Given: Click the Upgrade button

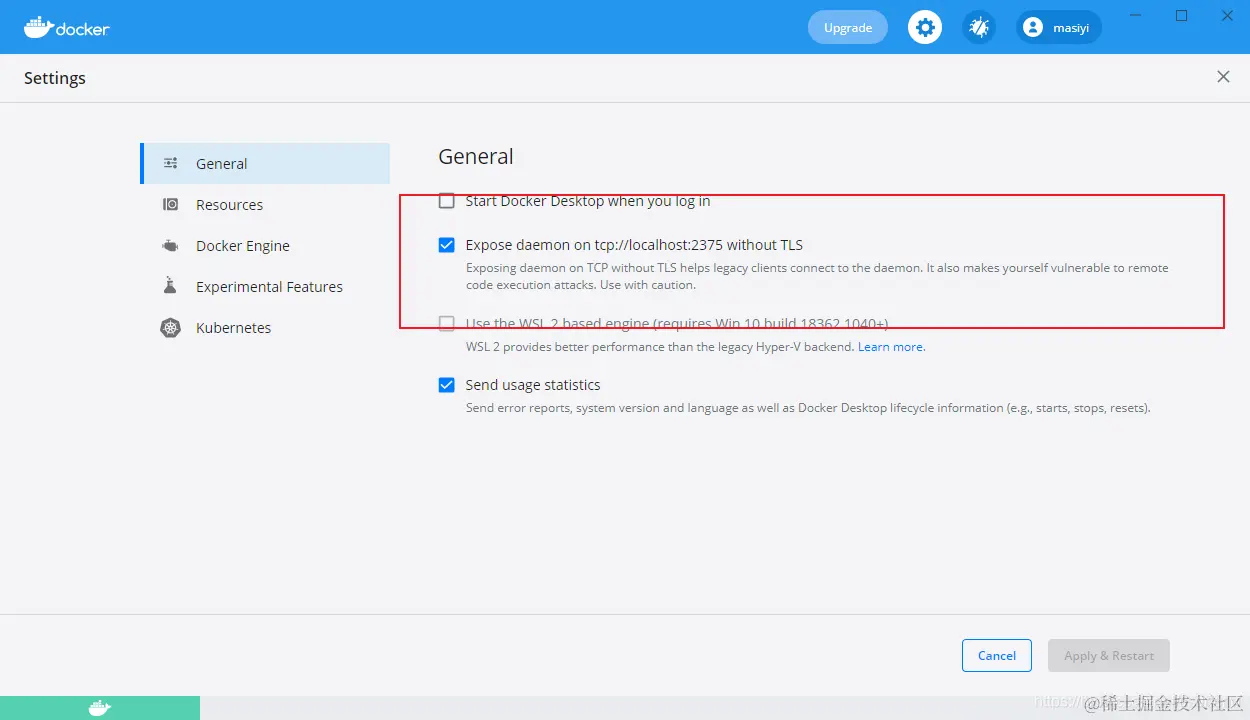Looking at the screenshot, I should tap(848, 28).
